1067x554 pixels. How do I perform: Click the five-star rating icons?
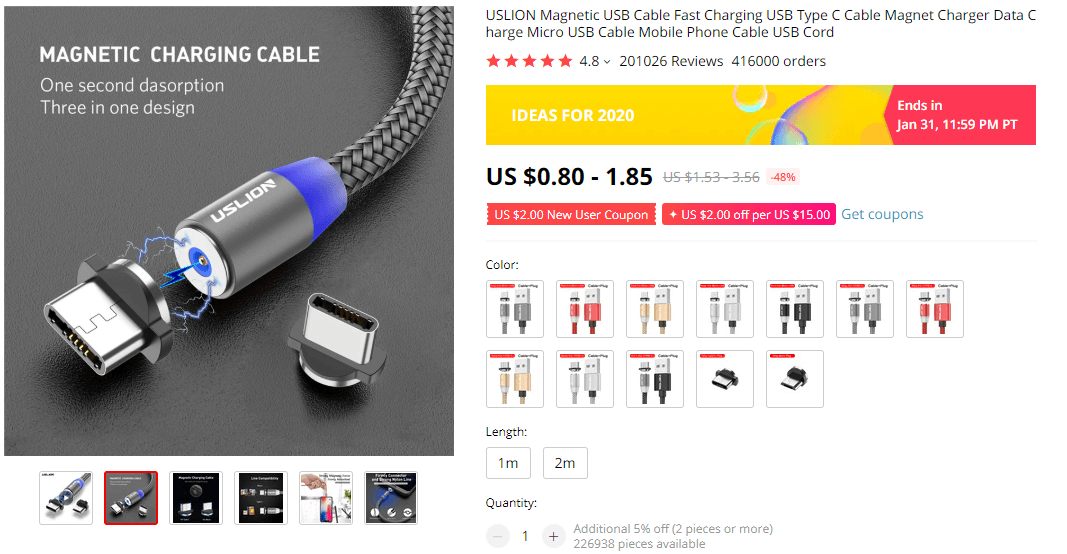tap(529, 61)
